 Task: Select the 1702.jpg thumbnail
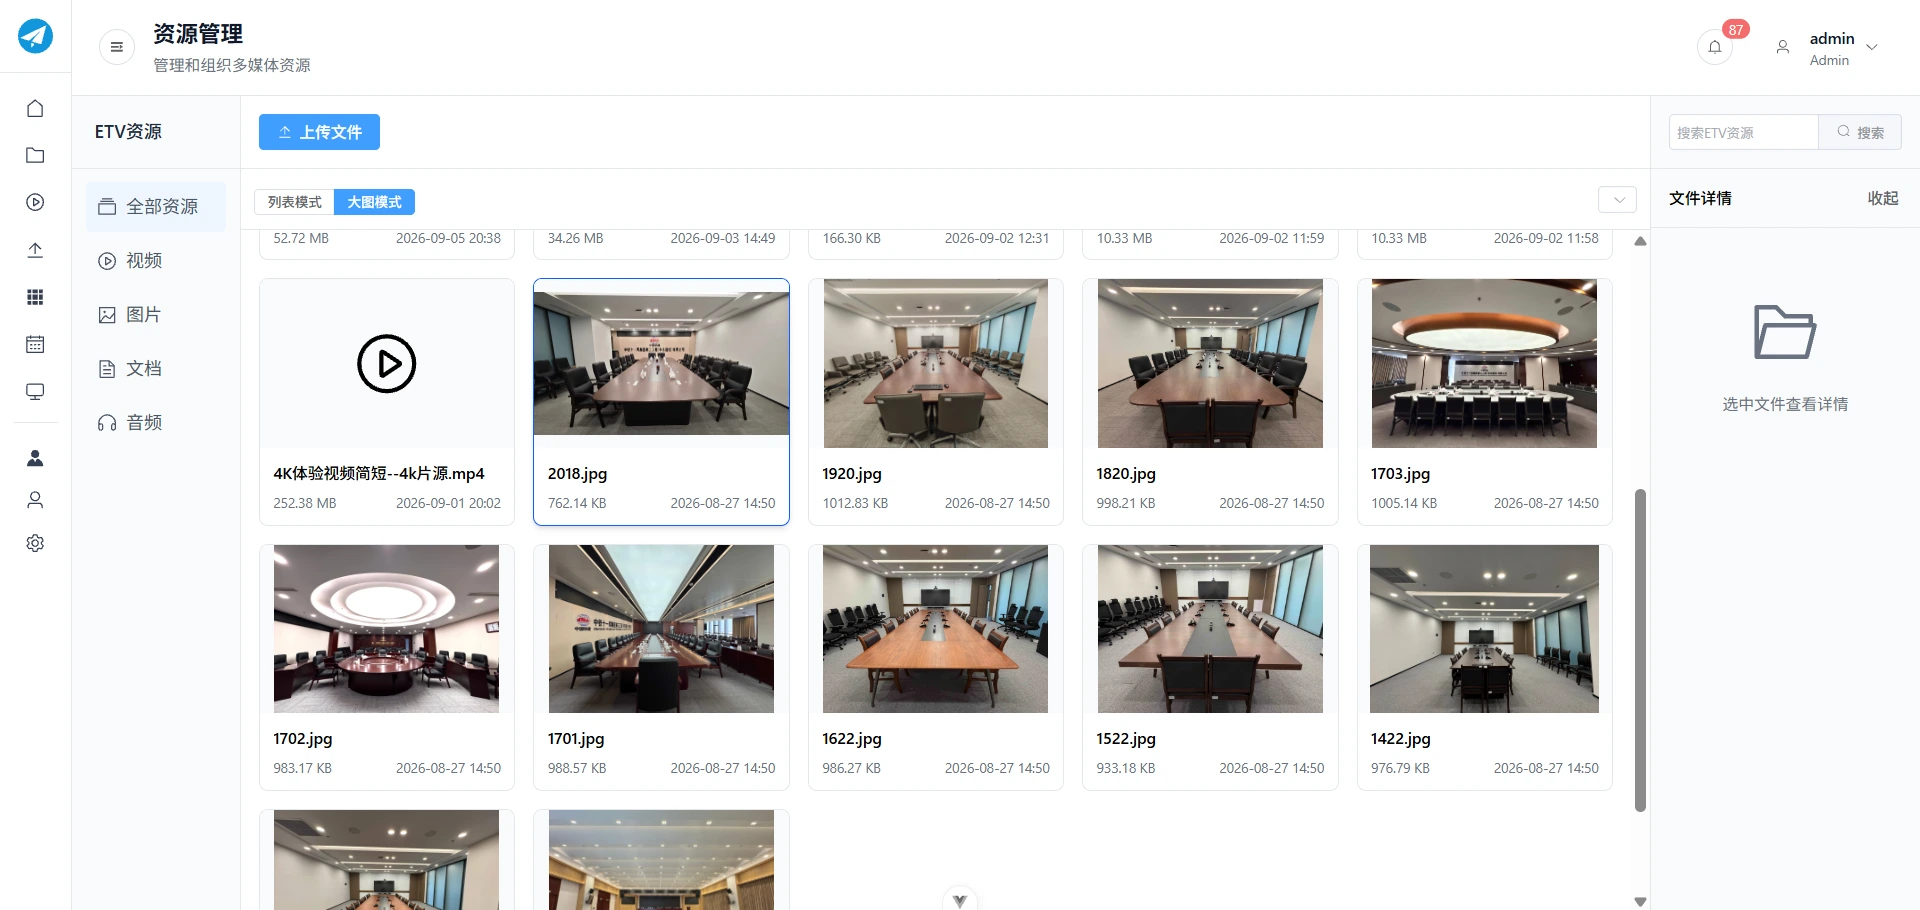387,629
